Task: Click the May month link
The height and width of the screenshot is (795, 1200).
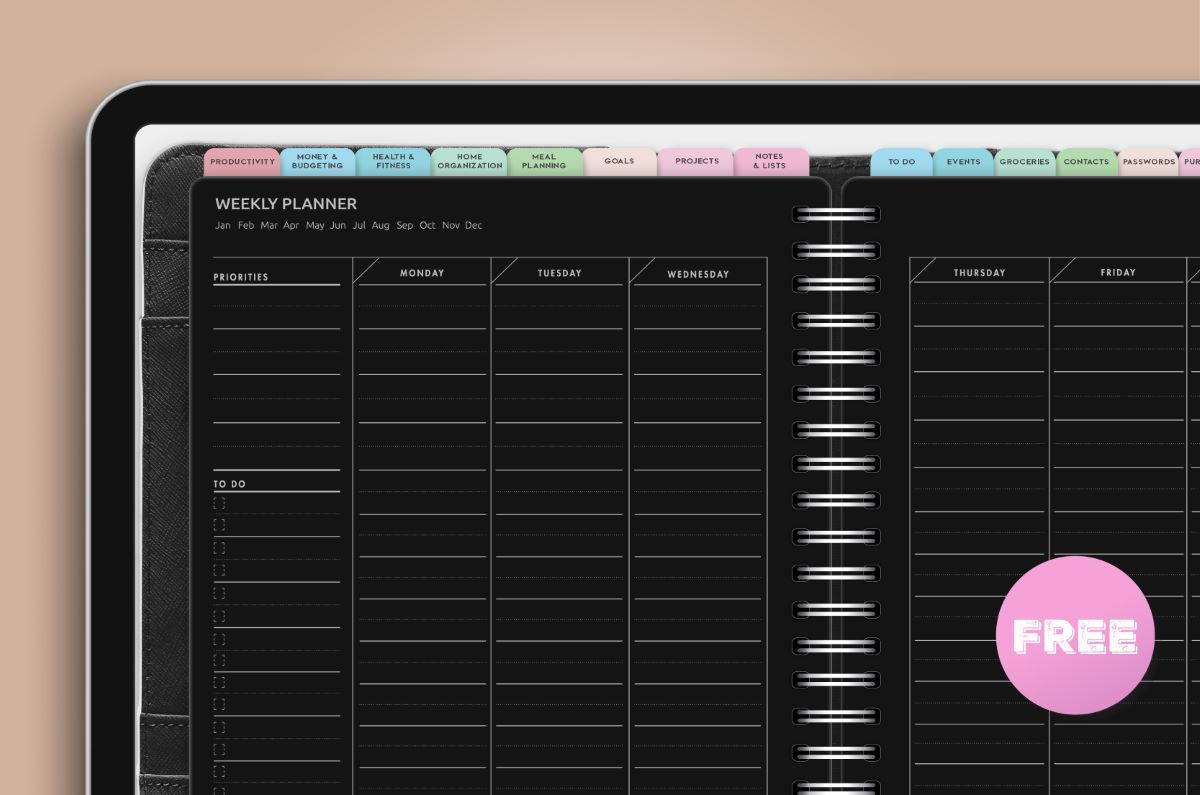Action: coord(315,226)
